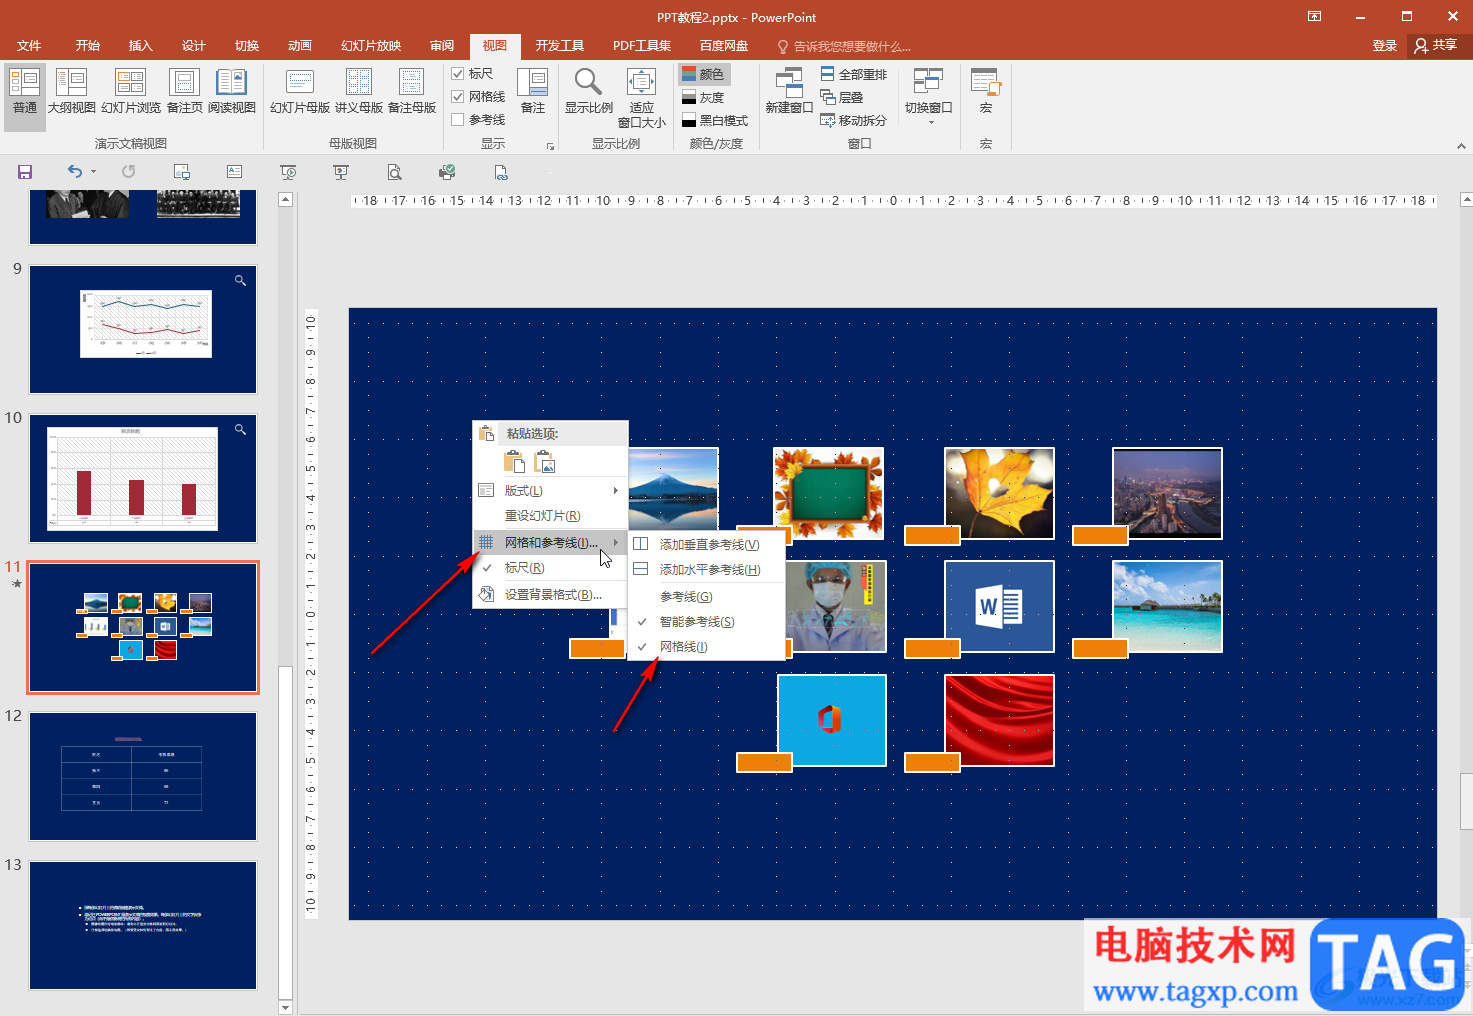Toggle the Notes (备注) pane button
The image size is (1473, 1016).
coord(533,92)
